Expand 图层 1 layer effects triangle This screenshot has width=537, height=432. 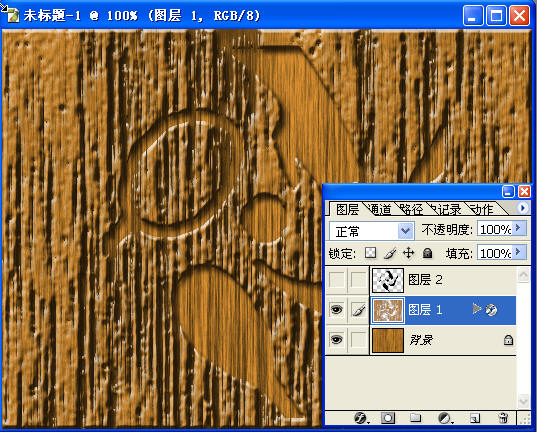click(x=476, y=309)
